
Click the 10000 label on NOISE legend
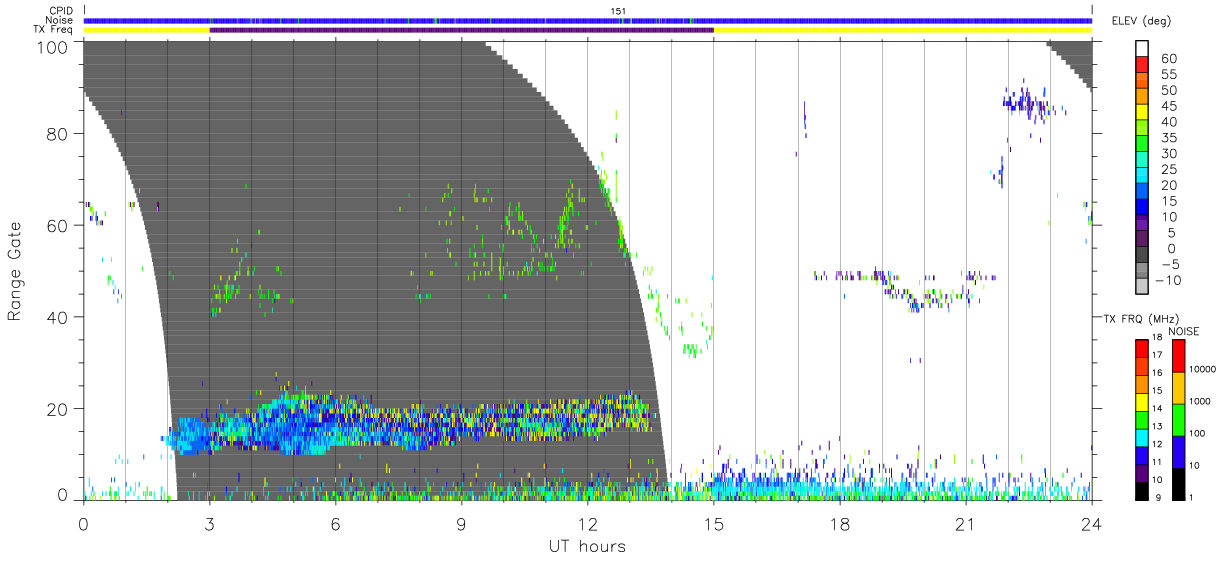coord(1201,369)
